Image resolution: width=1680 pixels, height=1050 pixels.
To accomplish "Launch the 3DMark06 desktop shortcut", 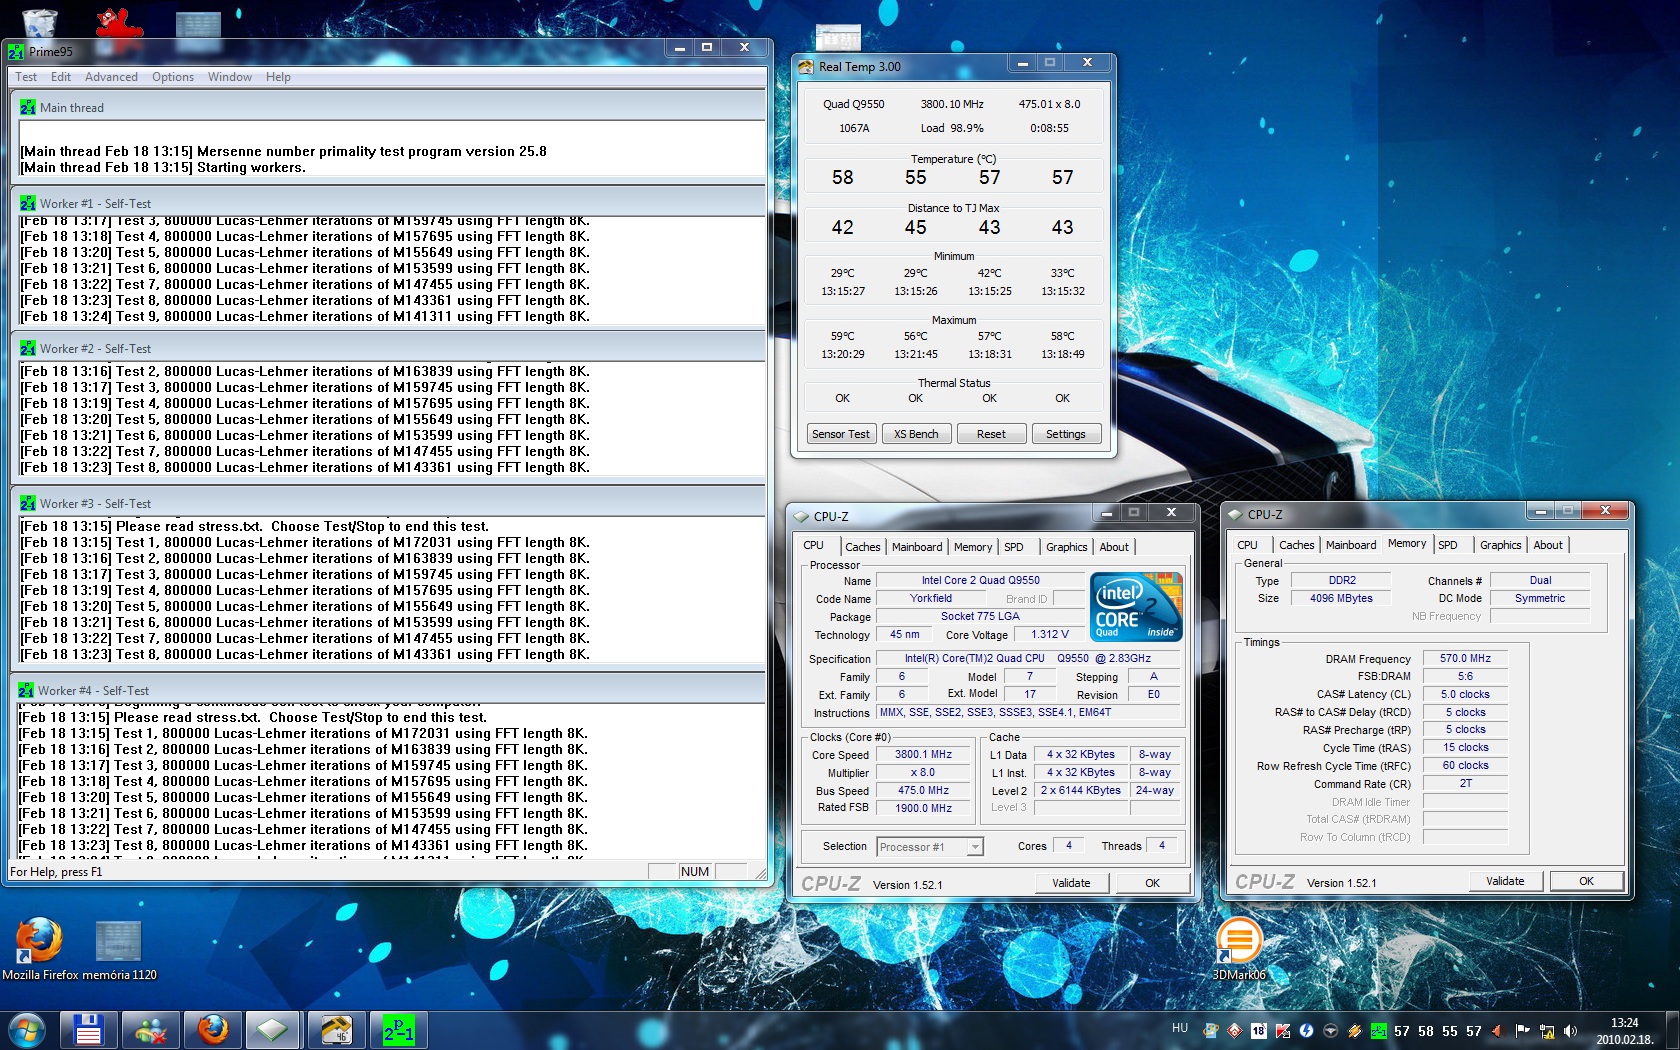I will pos(1239,948).
